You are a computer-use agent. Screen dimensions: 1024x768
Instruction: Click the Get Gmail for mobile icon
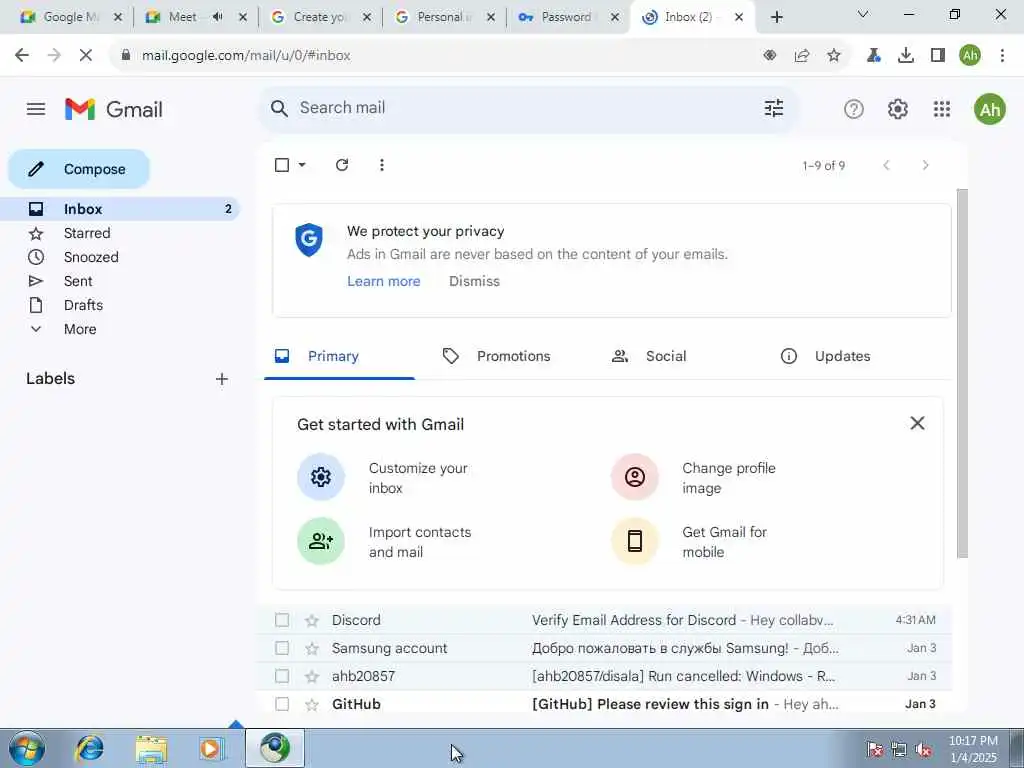635,541
